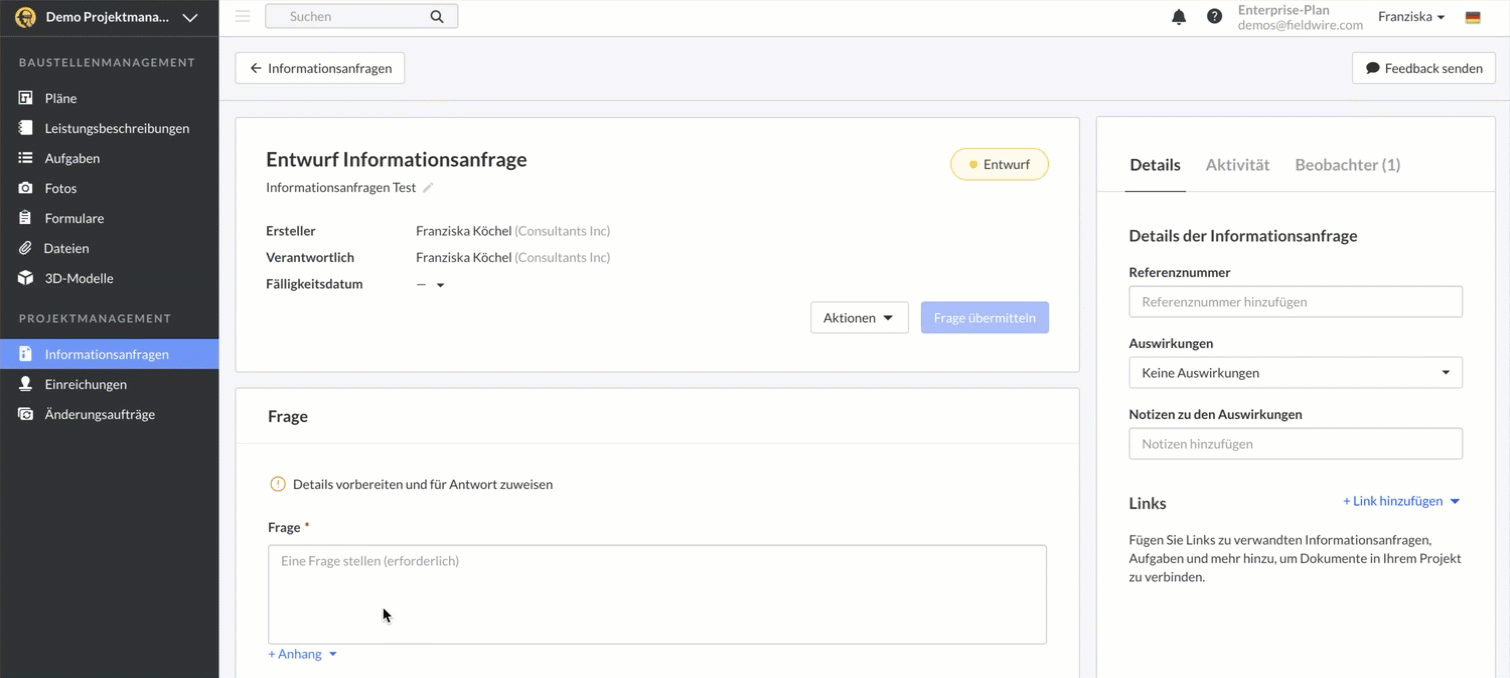Click the Änderungsaufträge sidebar icon

(x=26, y=414)
